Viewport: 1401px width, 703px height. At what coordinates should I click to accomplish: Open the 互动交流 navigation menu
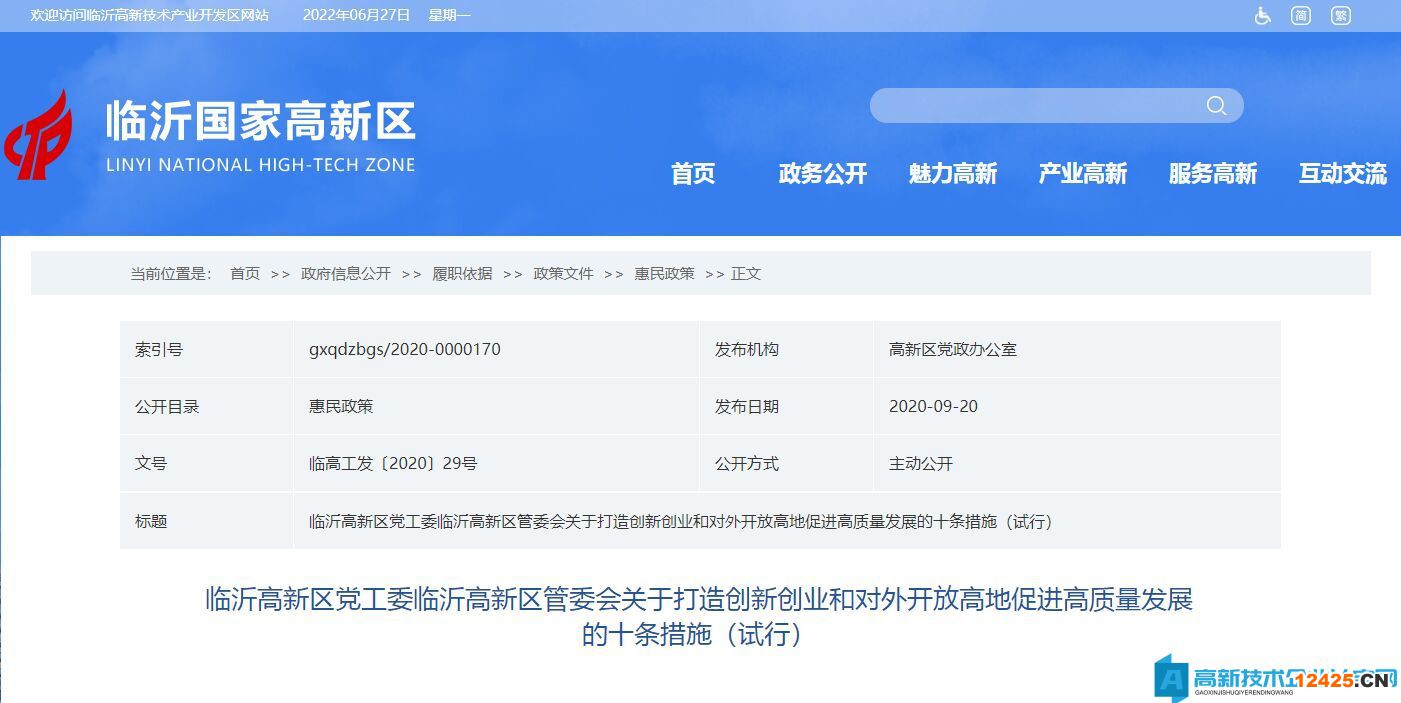click(1342, 173)
